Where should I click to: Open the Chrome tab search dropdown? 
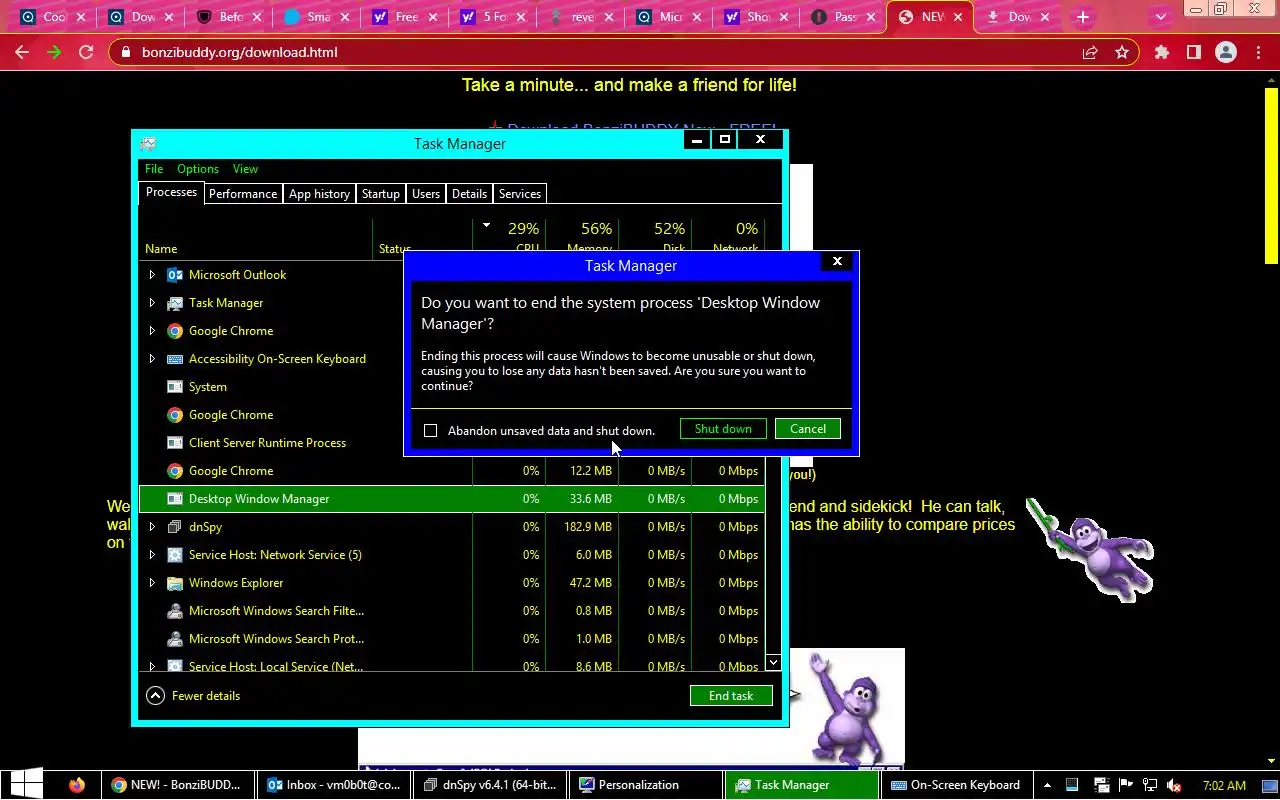pos(1161,17)
